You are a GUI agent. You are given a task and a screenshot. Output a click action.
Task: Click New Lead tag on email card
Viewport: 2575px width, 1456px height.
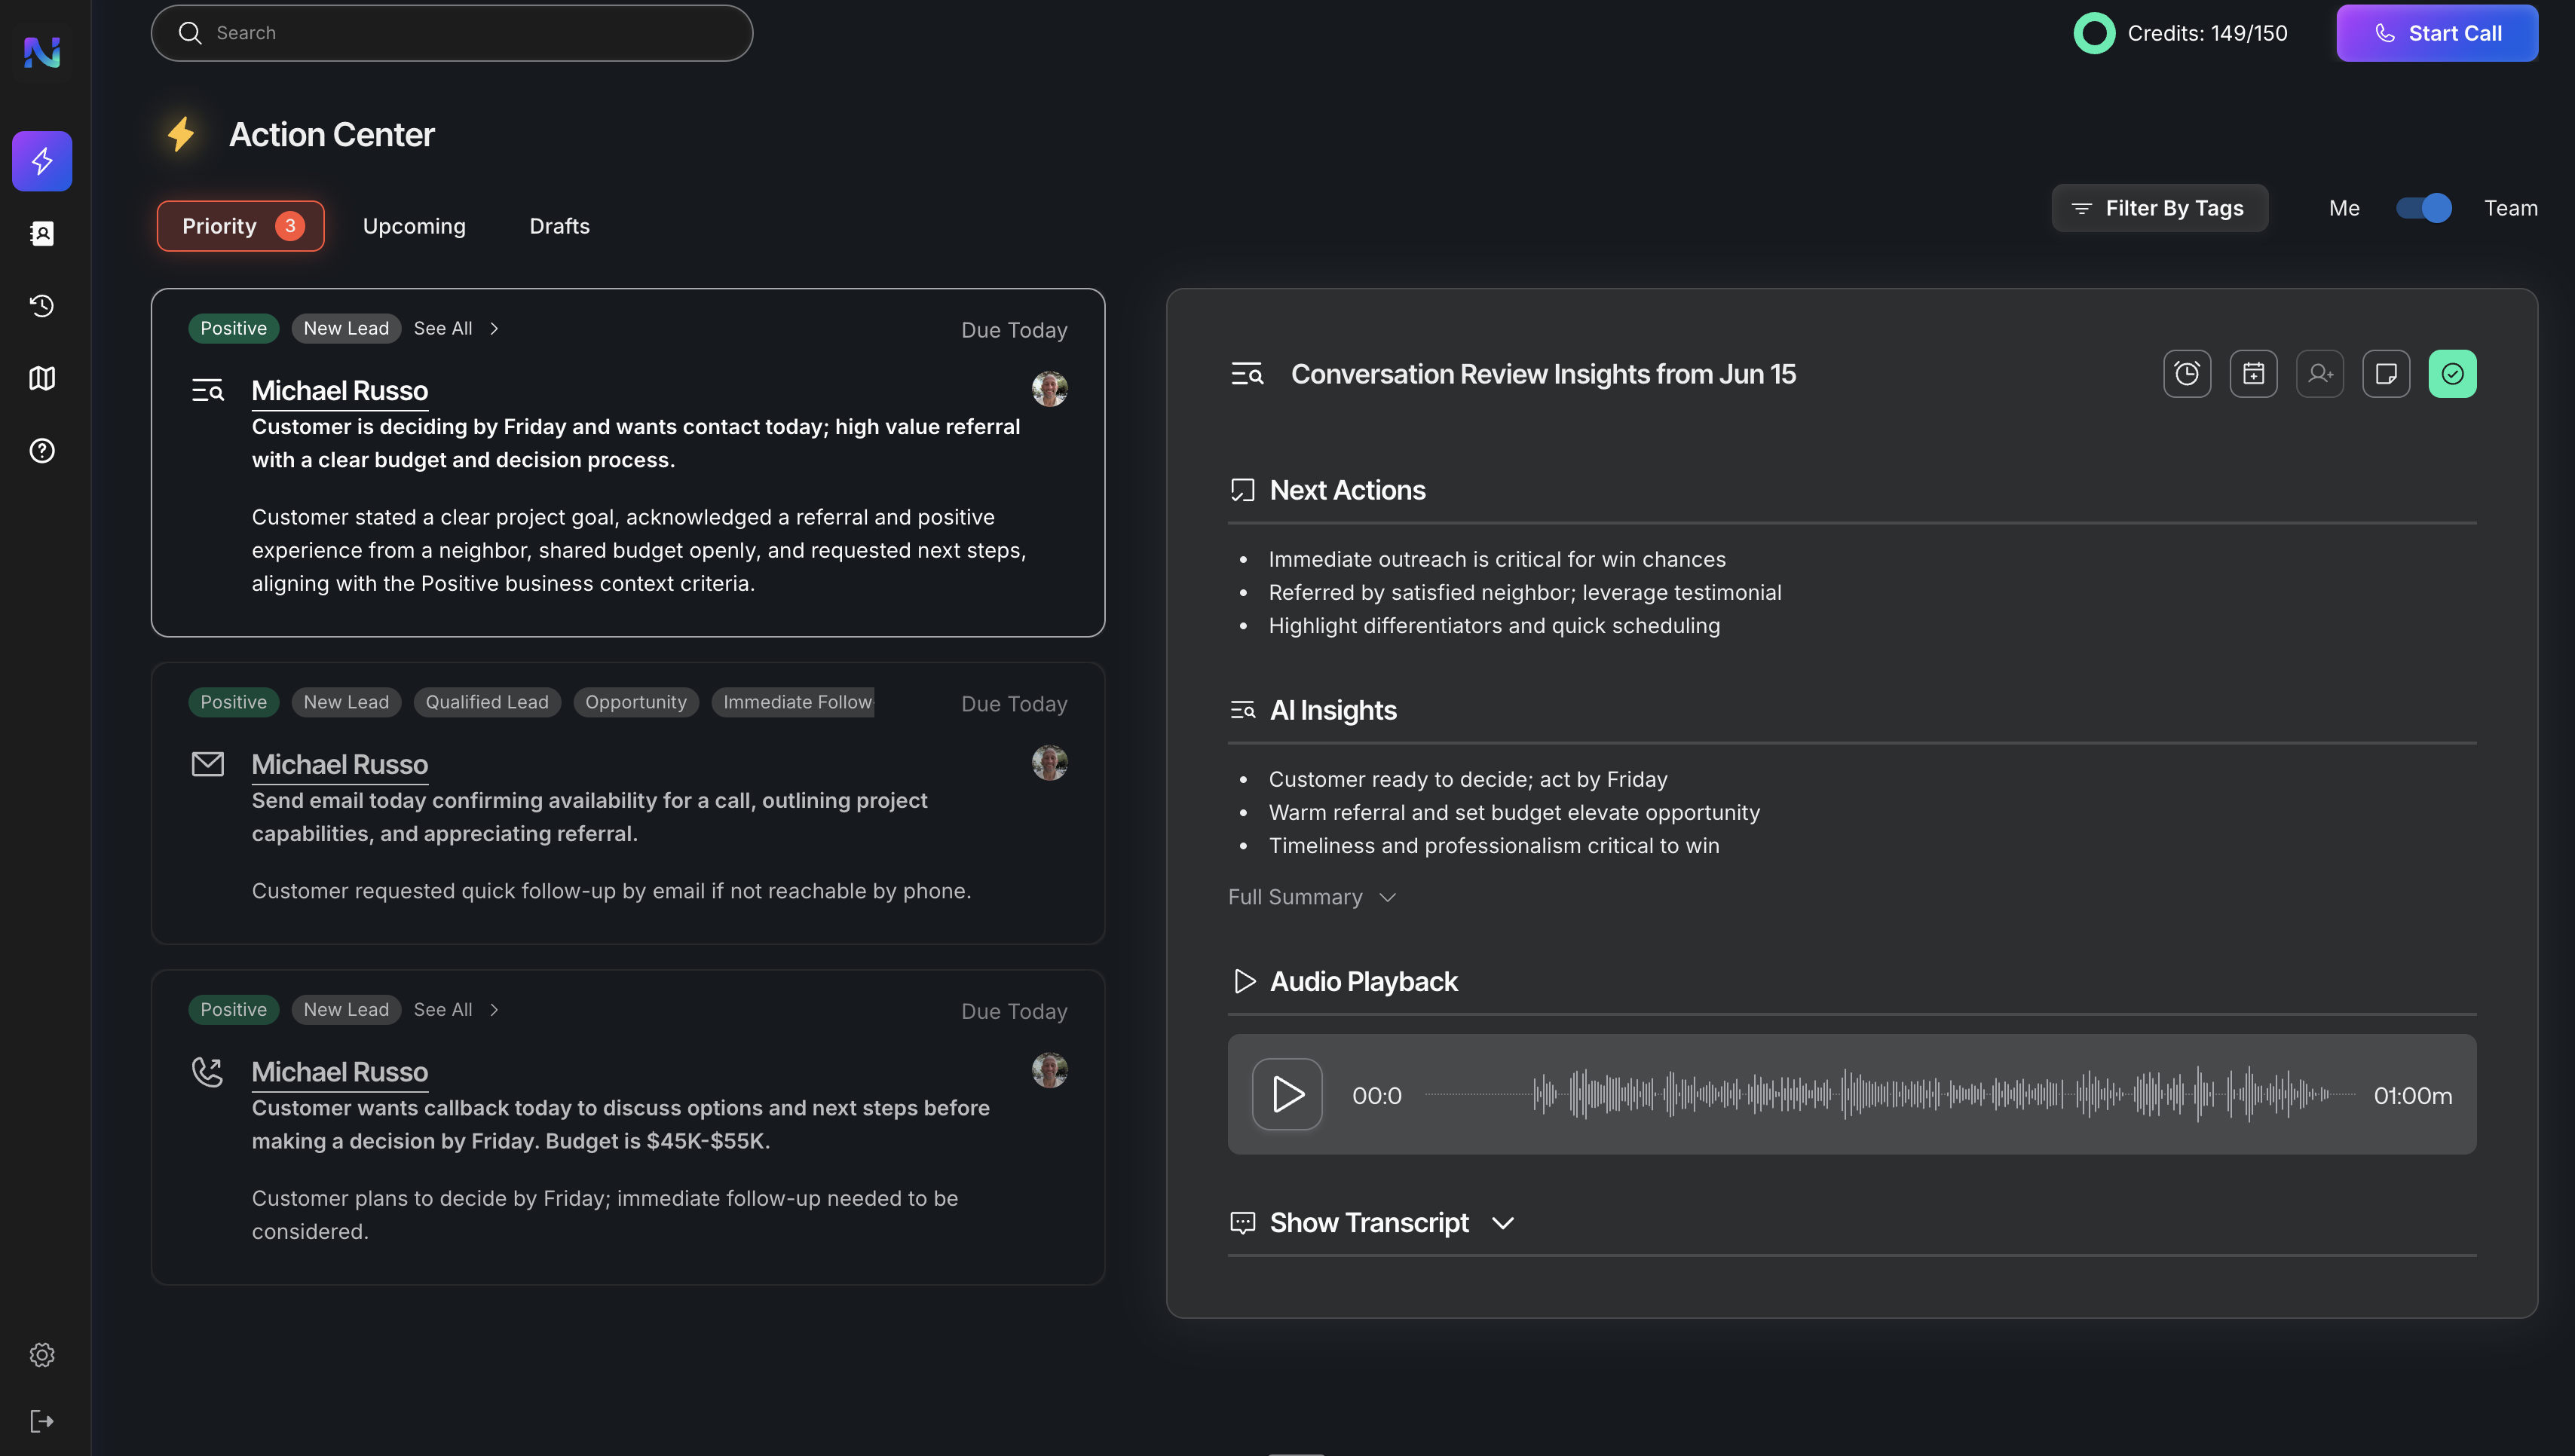[x=346, y=702]
